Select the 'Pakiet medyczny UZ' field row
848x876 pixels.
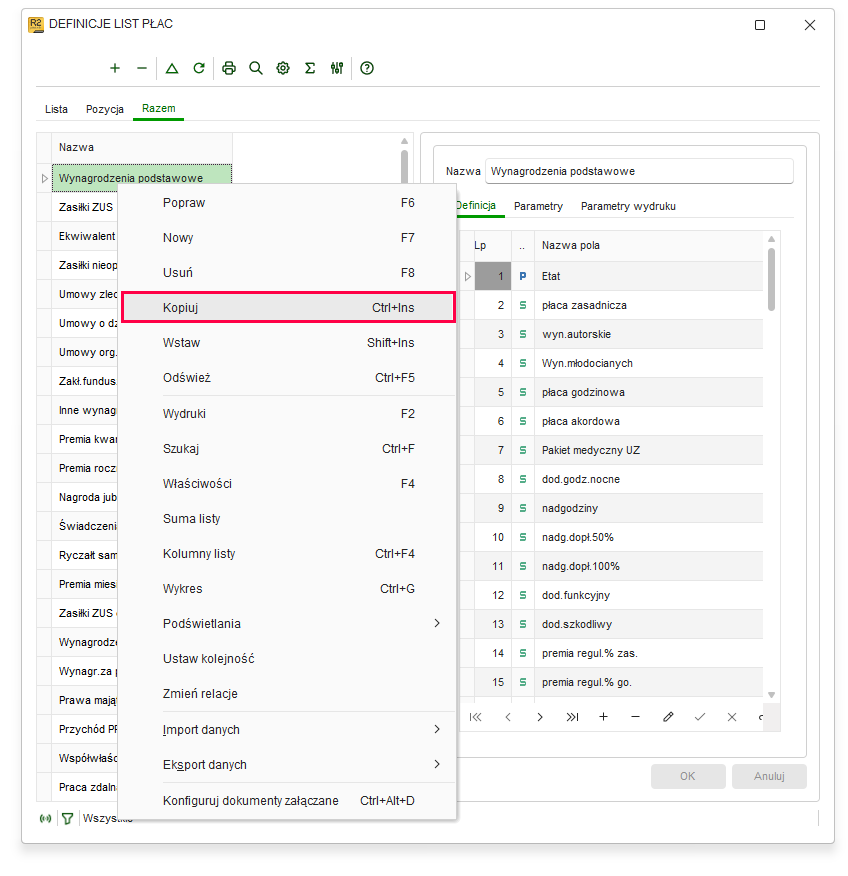(x=613, y=450)
